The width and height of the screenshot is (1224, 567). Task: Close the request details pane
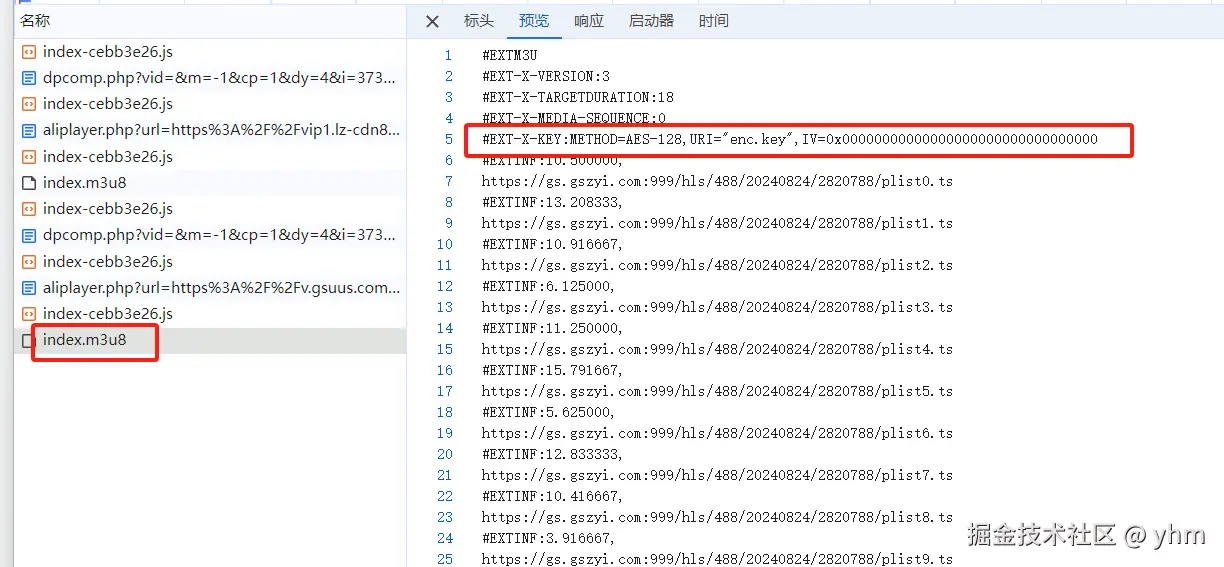432,21
